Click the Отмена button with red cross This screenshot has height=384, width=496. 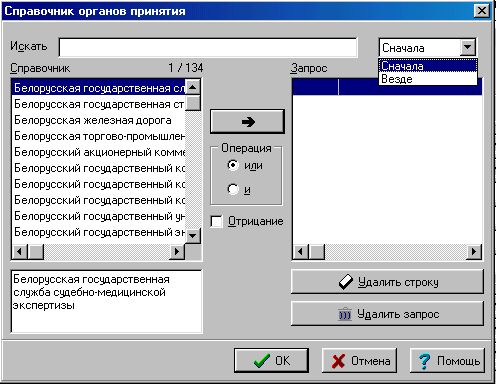tap(359, 360)
